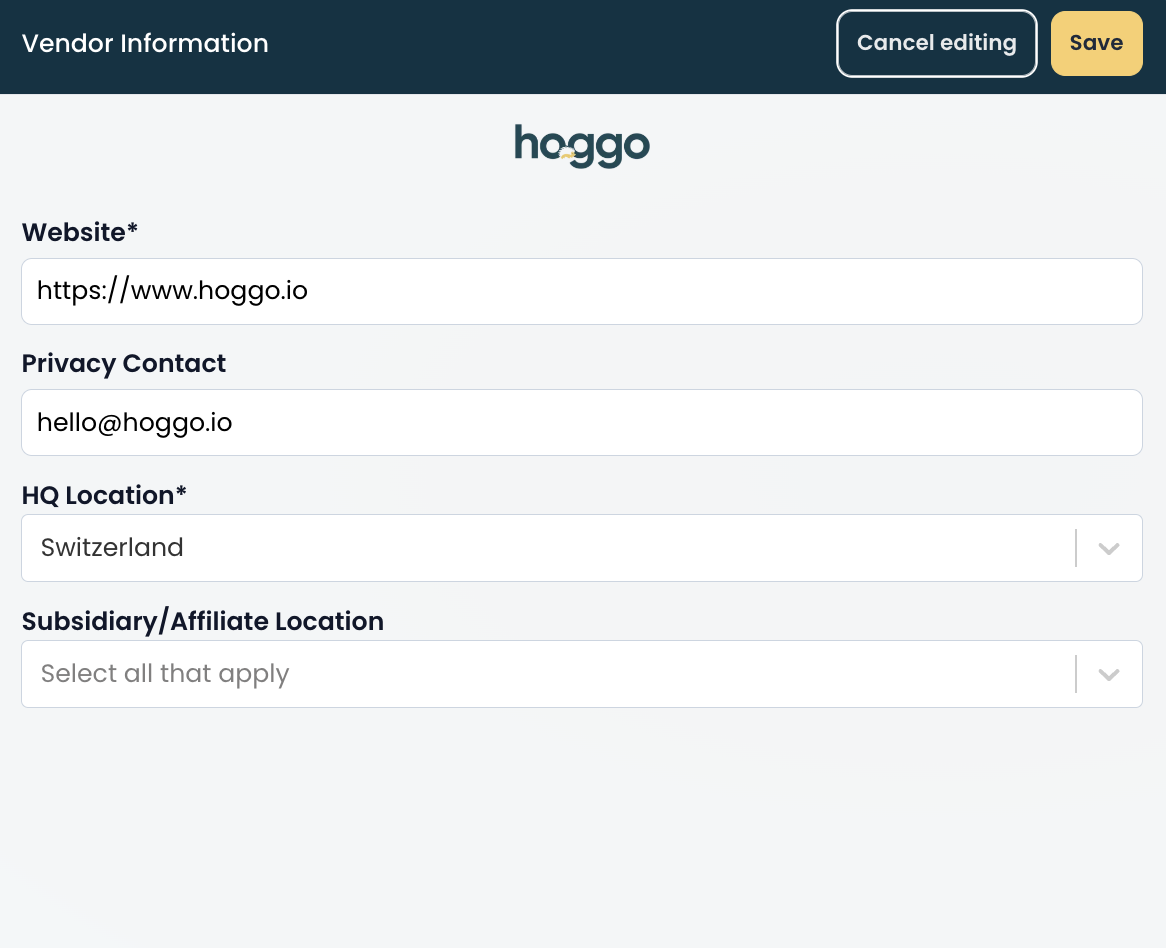Screen dimensions: 1166x948
Task: Click the Subsidiary/Affiliate Location label
Action: click(203, 621)
